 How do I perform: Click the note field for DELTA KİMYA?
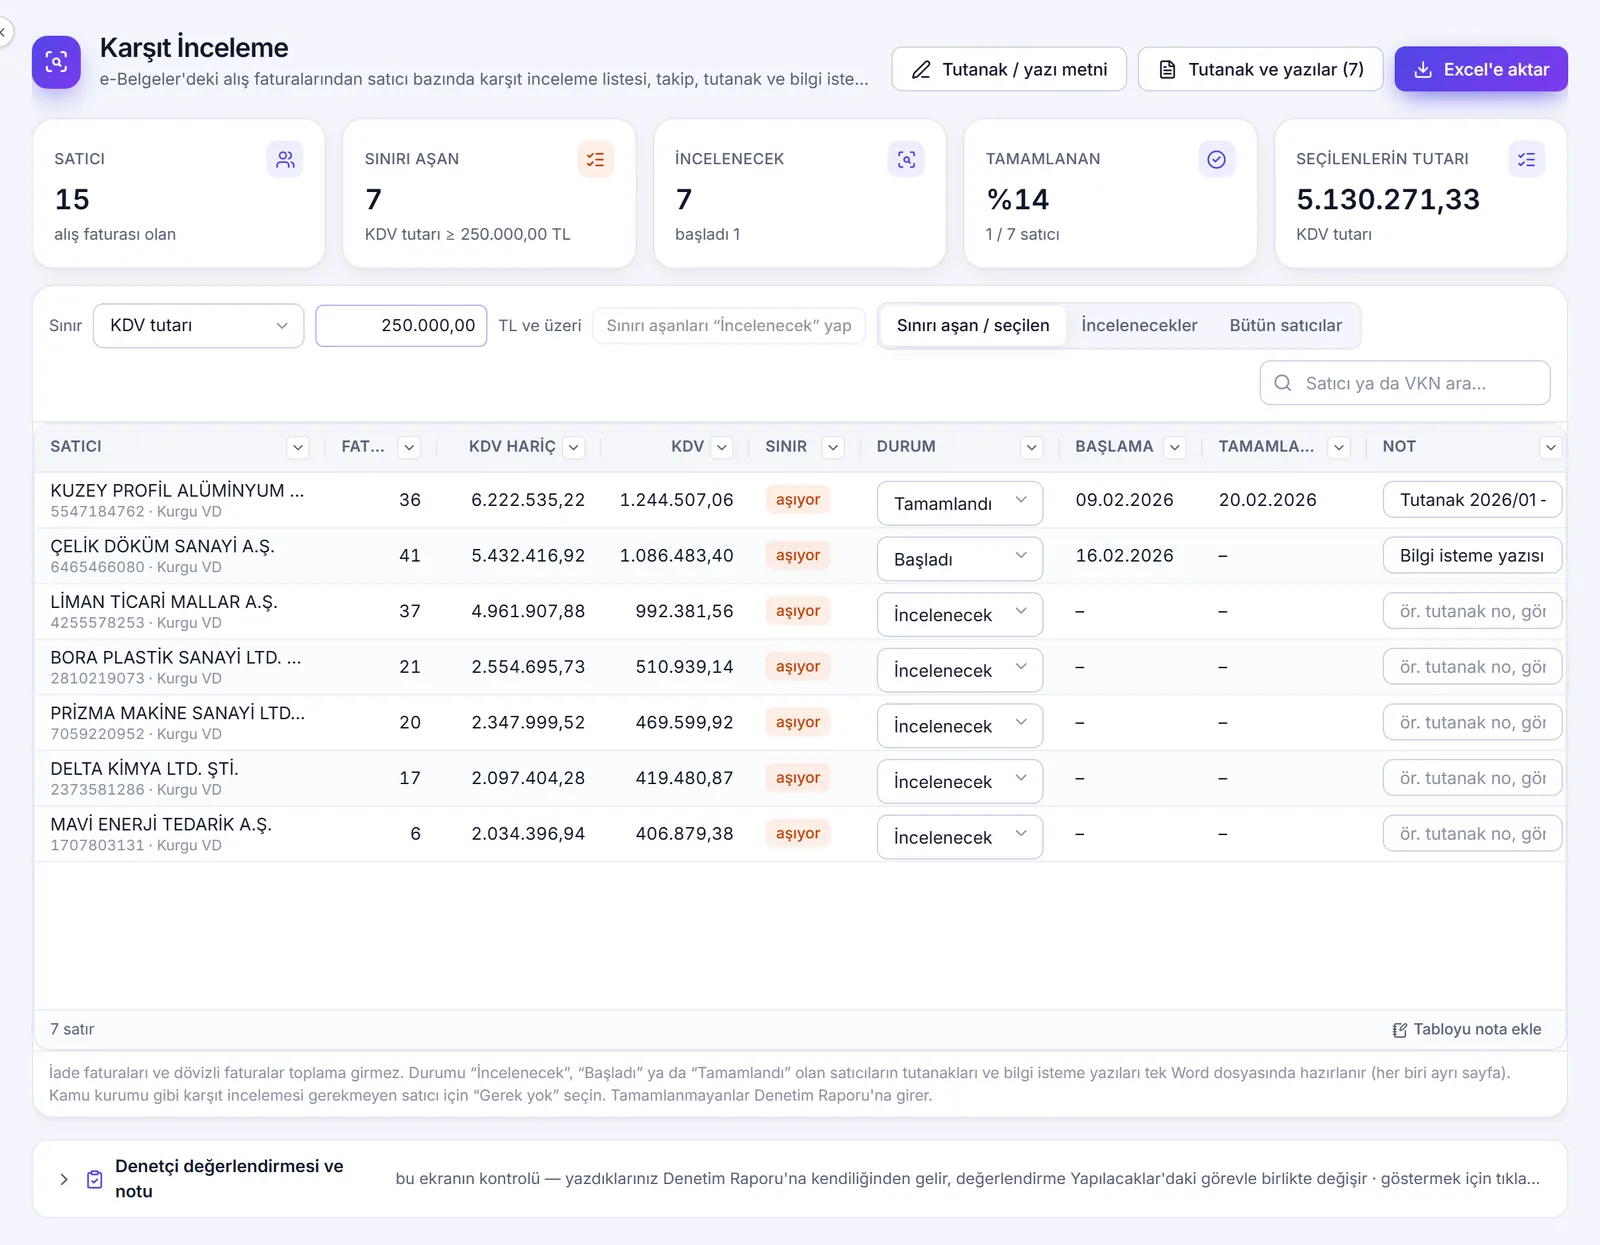click(1472, 778)
